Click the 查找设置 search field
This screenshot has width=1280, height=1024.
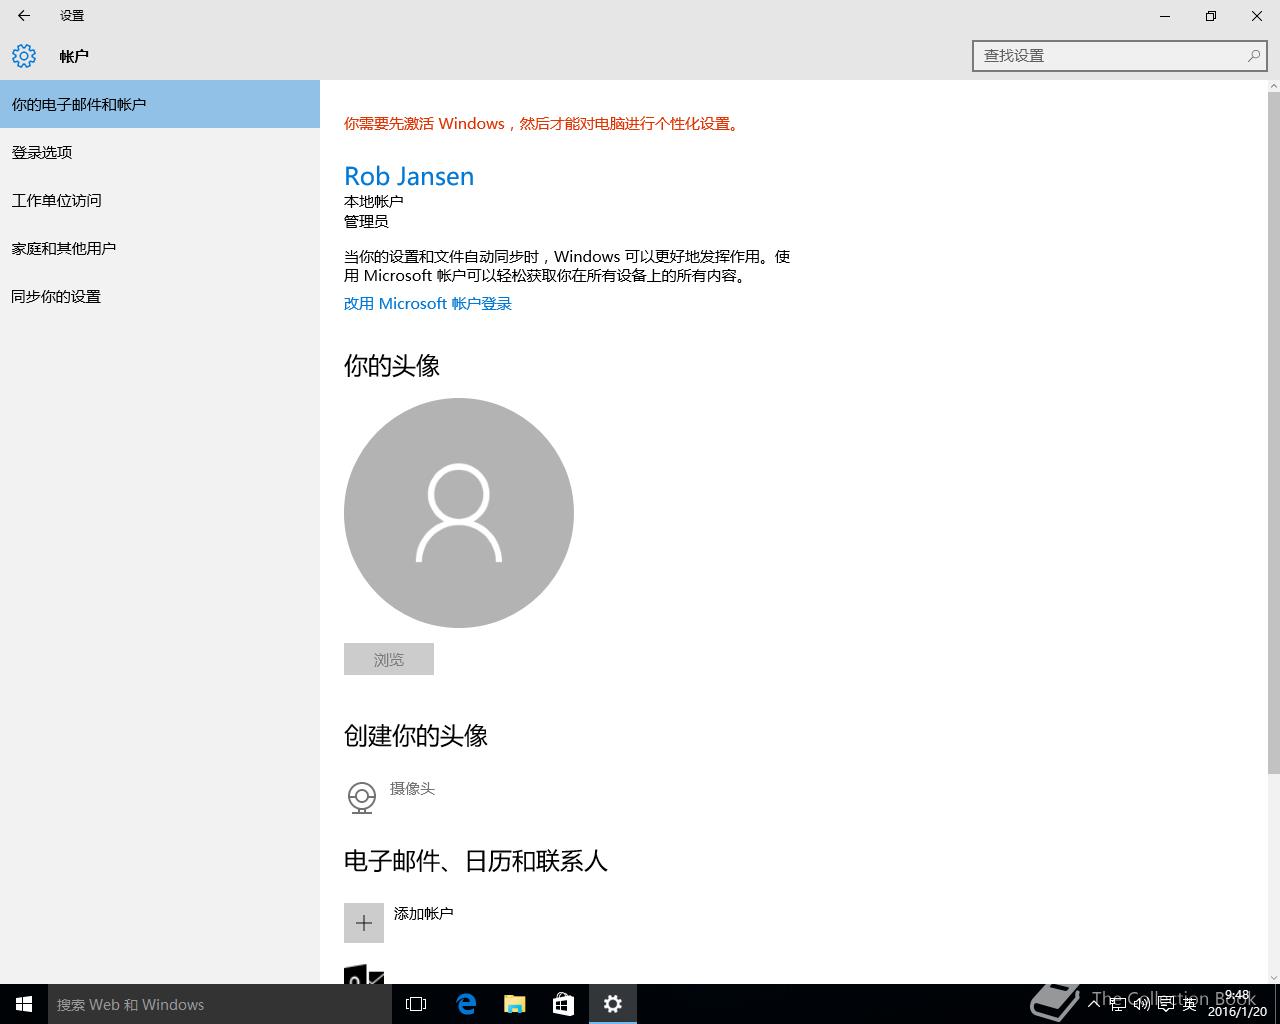tap(1120, 56)
